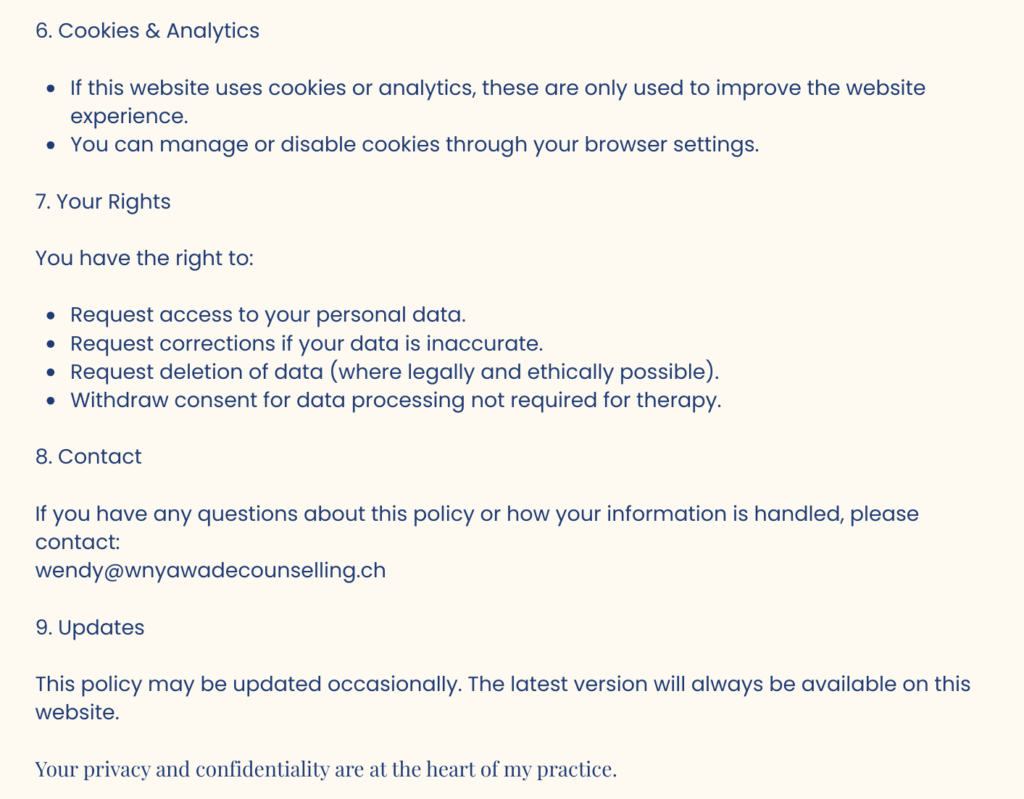Click the "9. Updates" section heading
The height and width of the screenshot is (799, 1024).
(x=90, y=628)
